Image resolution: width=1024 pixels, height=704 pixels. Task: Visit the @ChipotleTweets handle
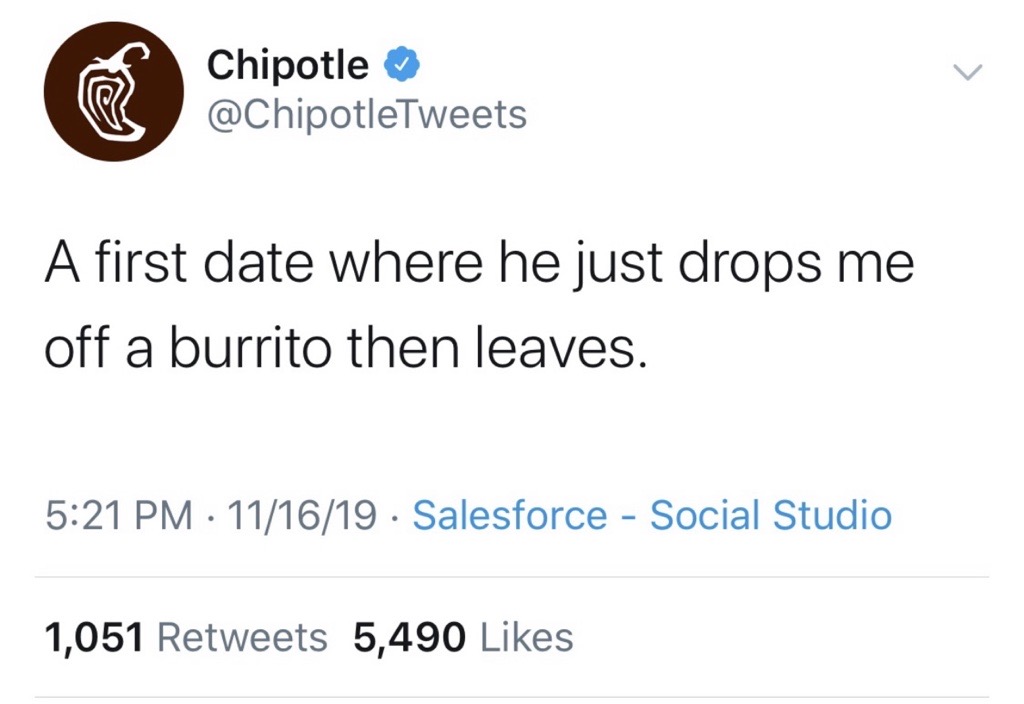tap(366, 116)
